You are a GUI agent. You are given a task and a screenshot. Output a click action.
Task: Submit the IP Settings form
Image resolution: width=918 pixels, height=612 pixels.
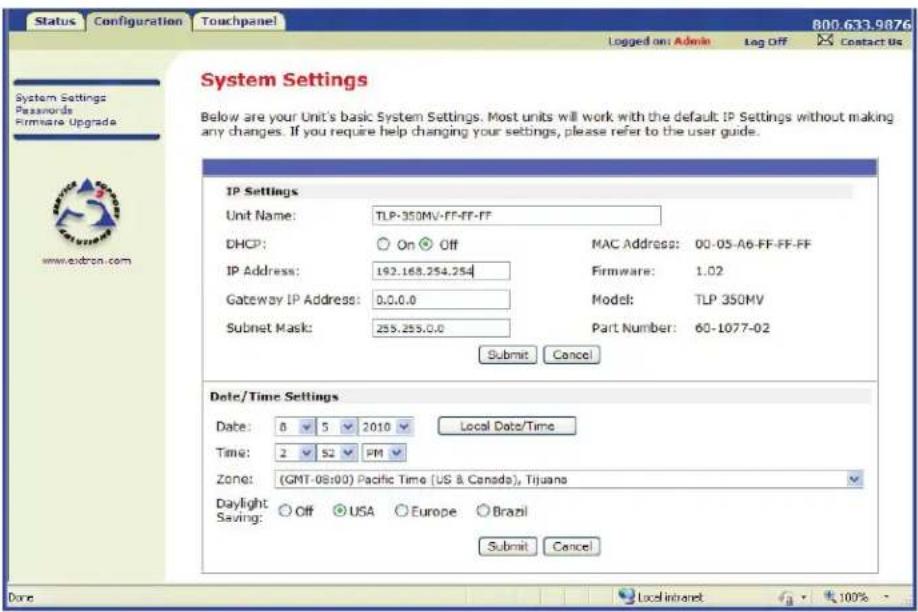coord(508,355)
